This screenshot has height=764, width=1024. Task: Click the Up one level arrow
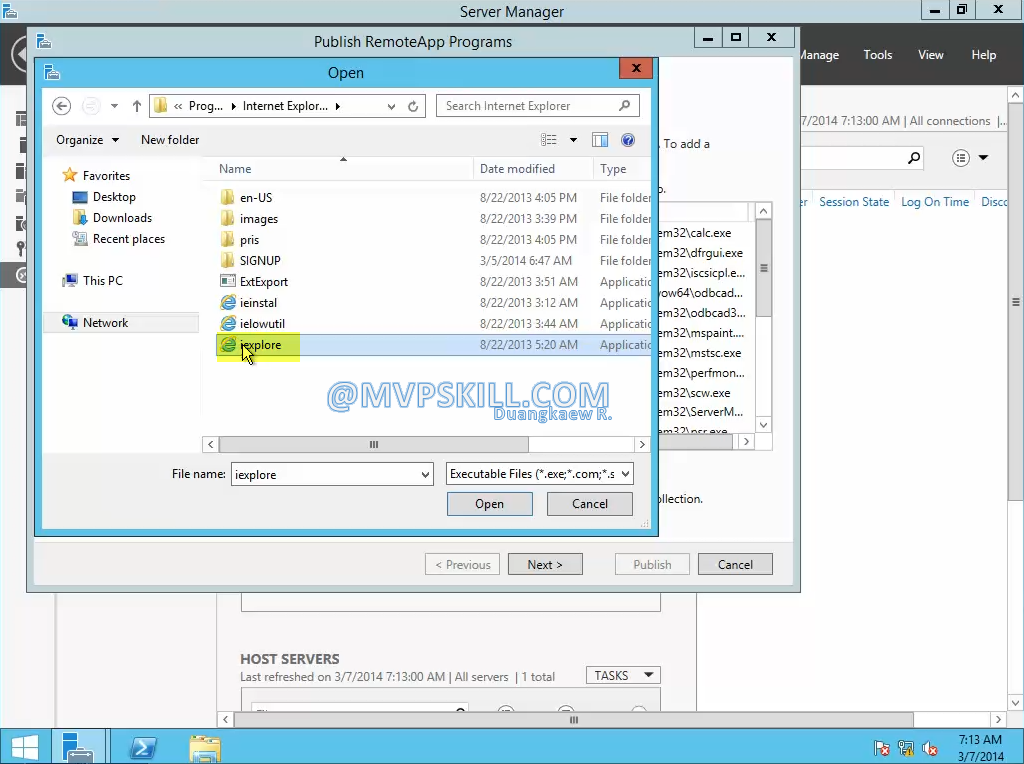pyautogui.click(x=136, y=106)
